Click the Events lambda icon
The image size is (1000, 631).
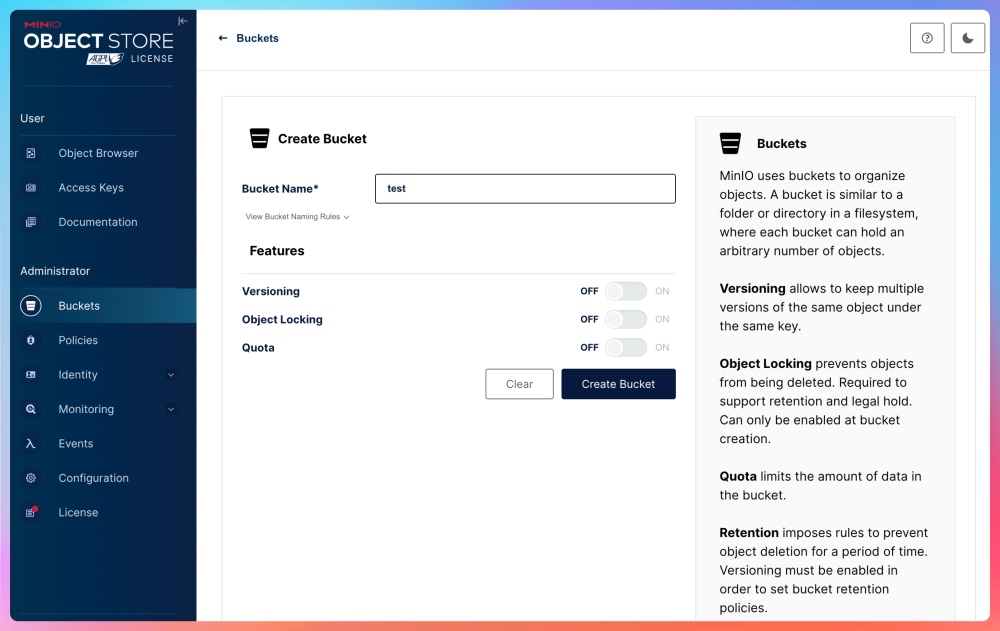tap(31, 444)
